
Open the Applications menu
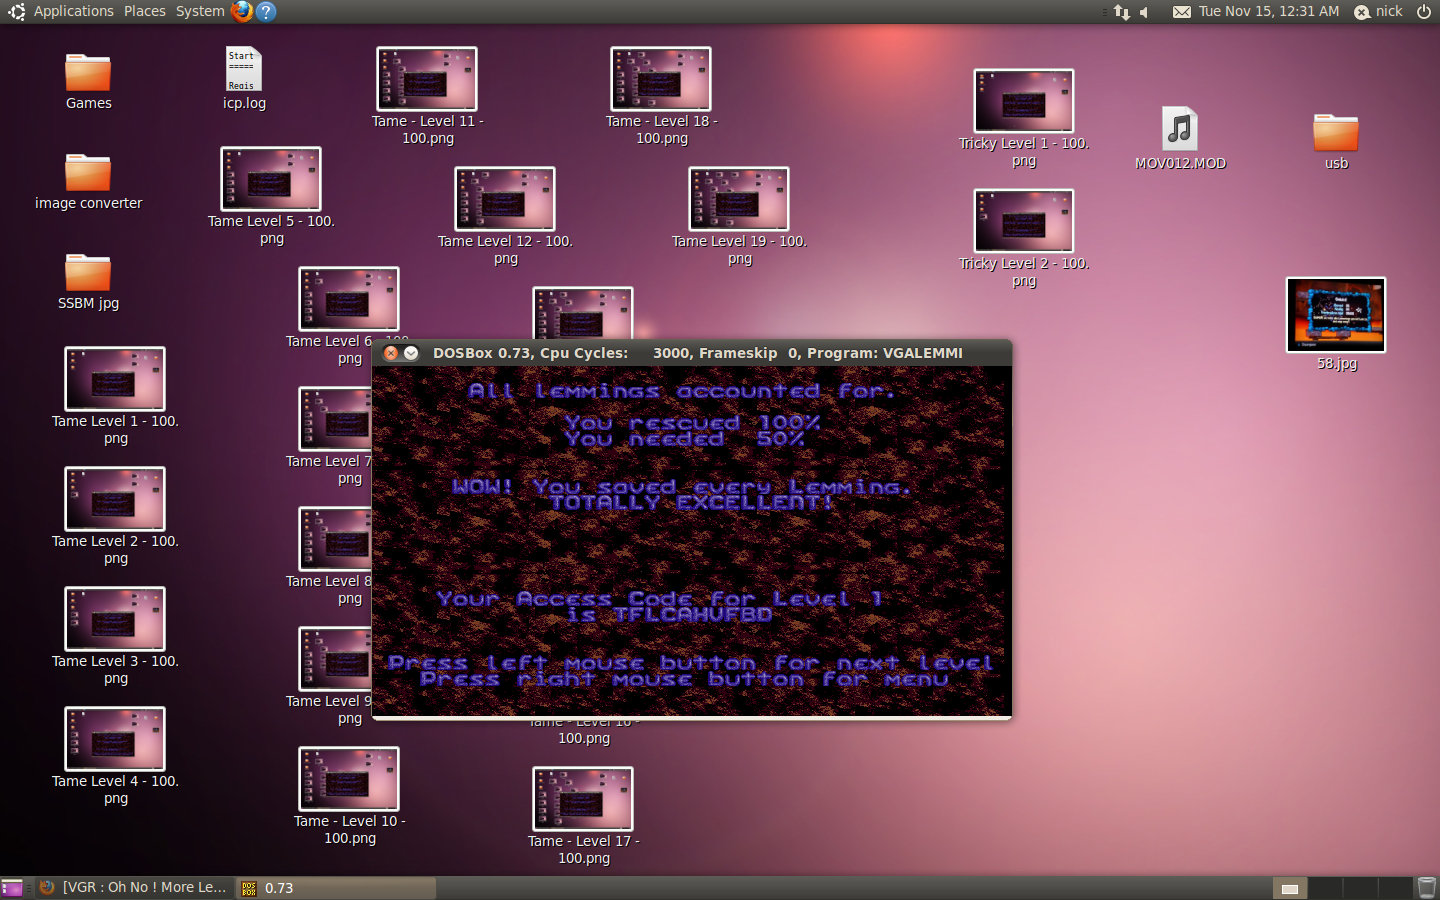[x=73, y=11]
